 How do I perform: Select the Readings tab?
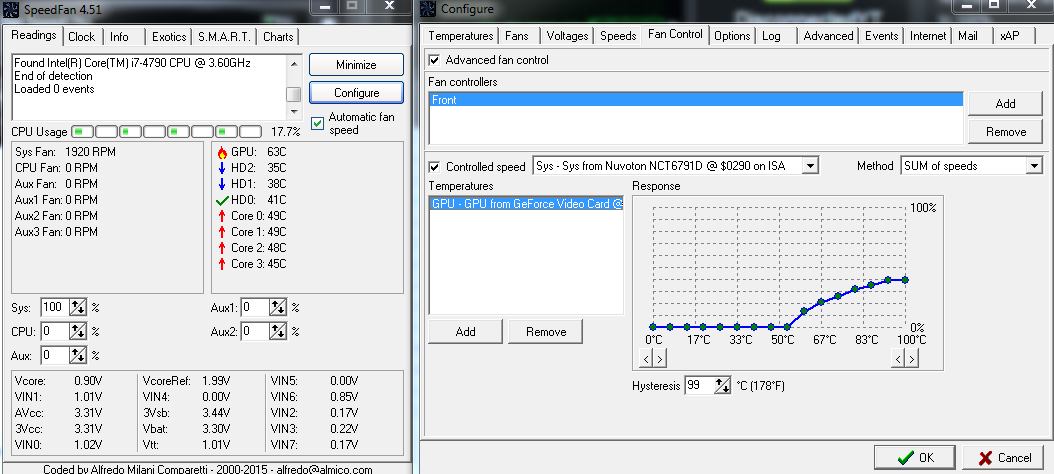pyautogui.click(x=34, y=35)
